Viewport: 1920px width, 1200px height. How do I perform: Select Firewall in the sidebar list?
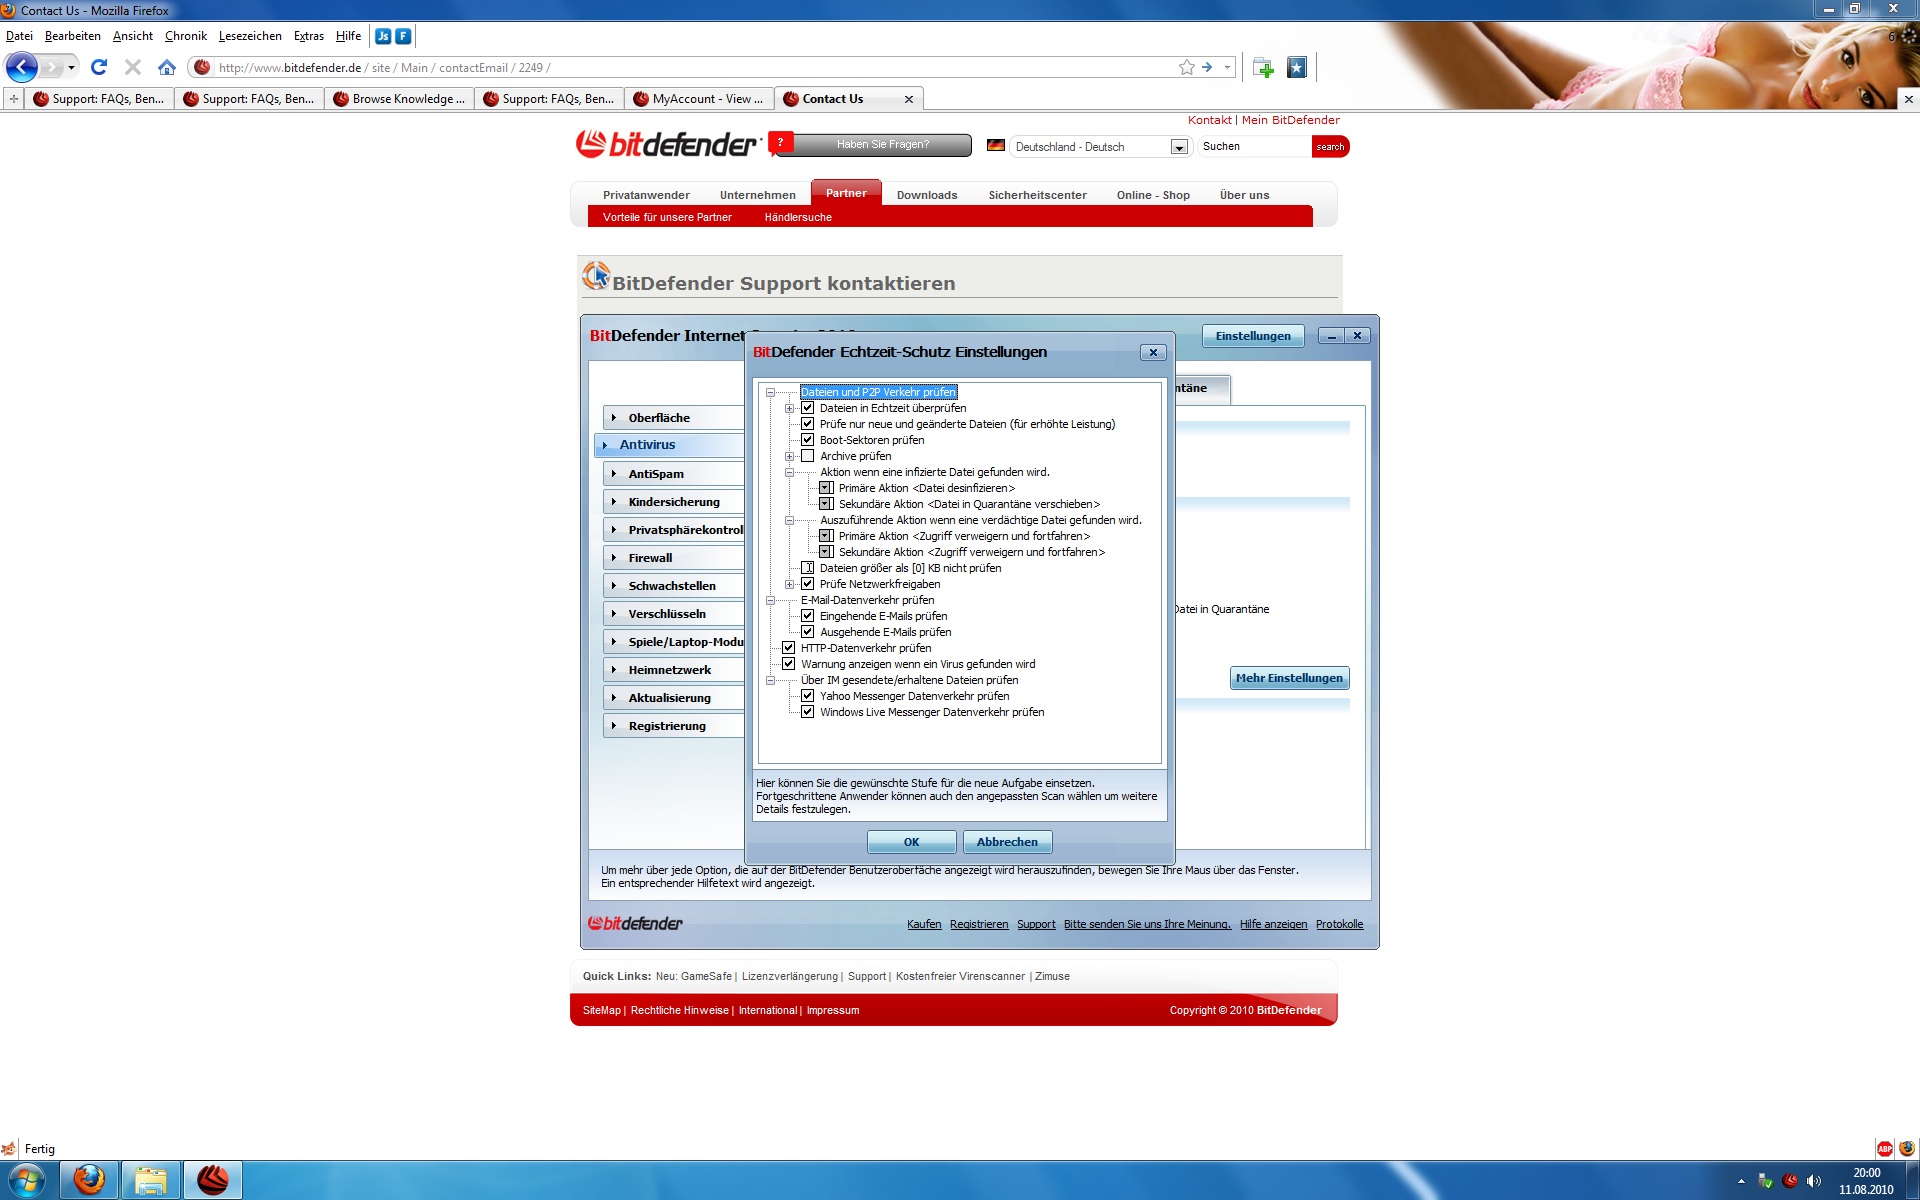point(673,558)
